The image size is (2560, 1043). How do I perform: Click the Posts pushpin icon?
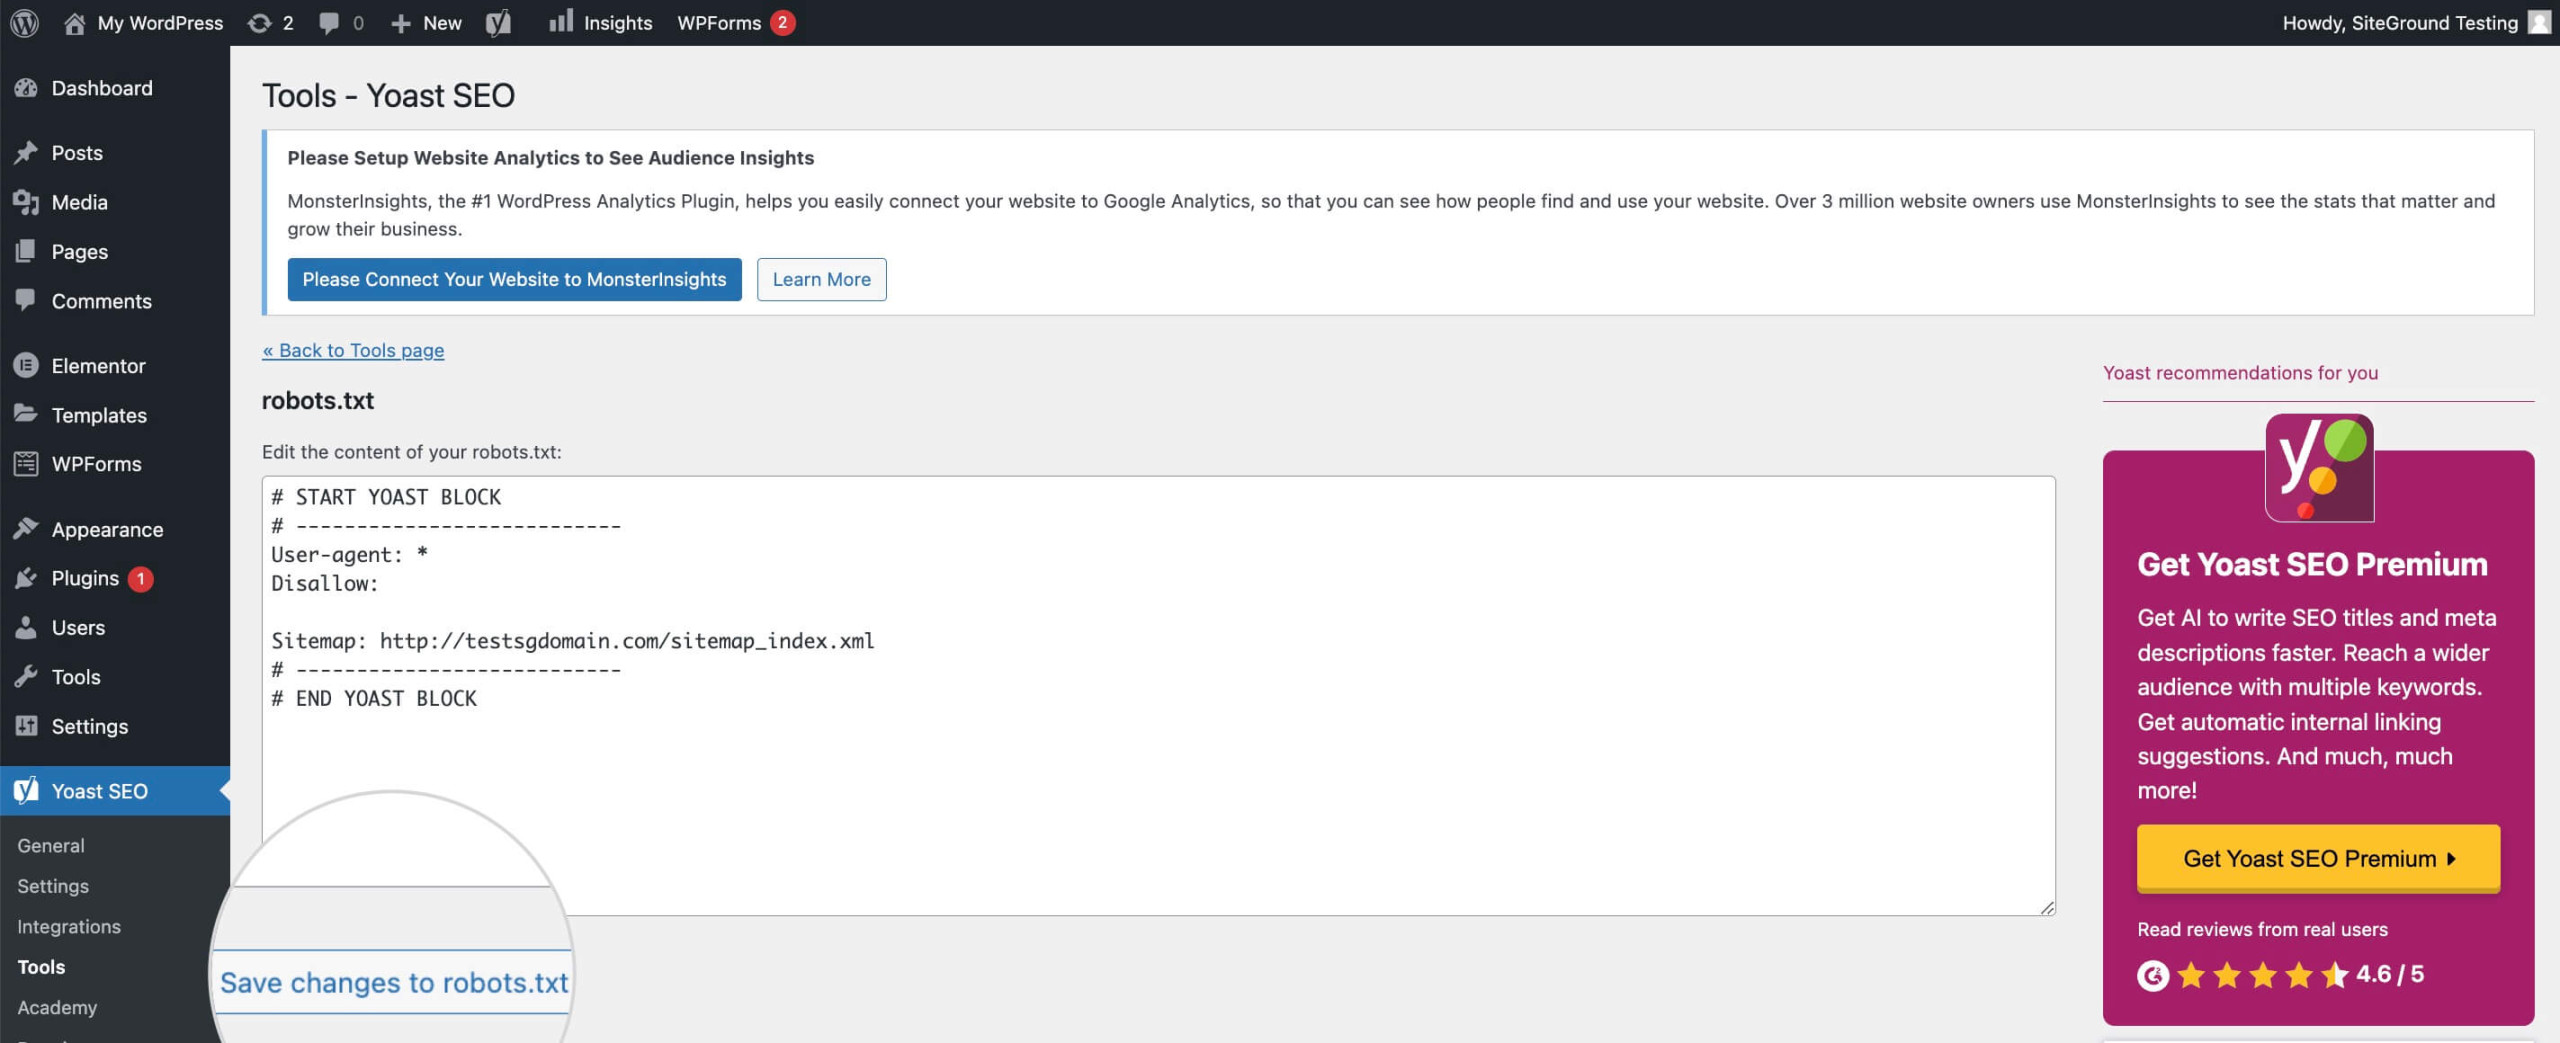(26, 152)
